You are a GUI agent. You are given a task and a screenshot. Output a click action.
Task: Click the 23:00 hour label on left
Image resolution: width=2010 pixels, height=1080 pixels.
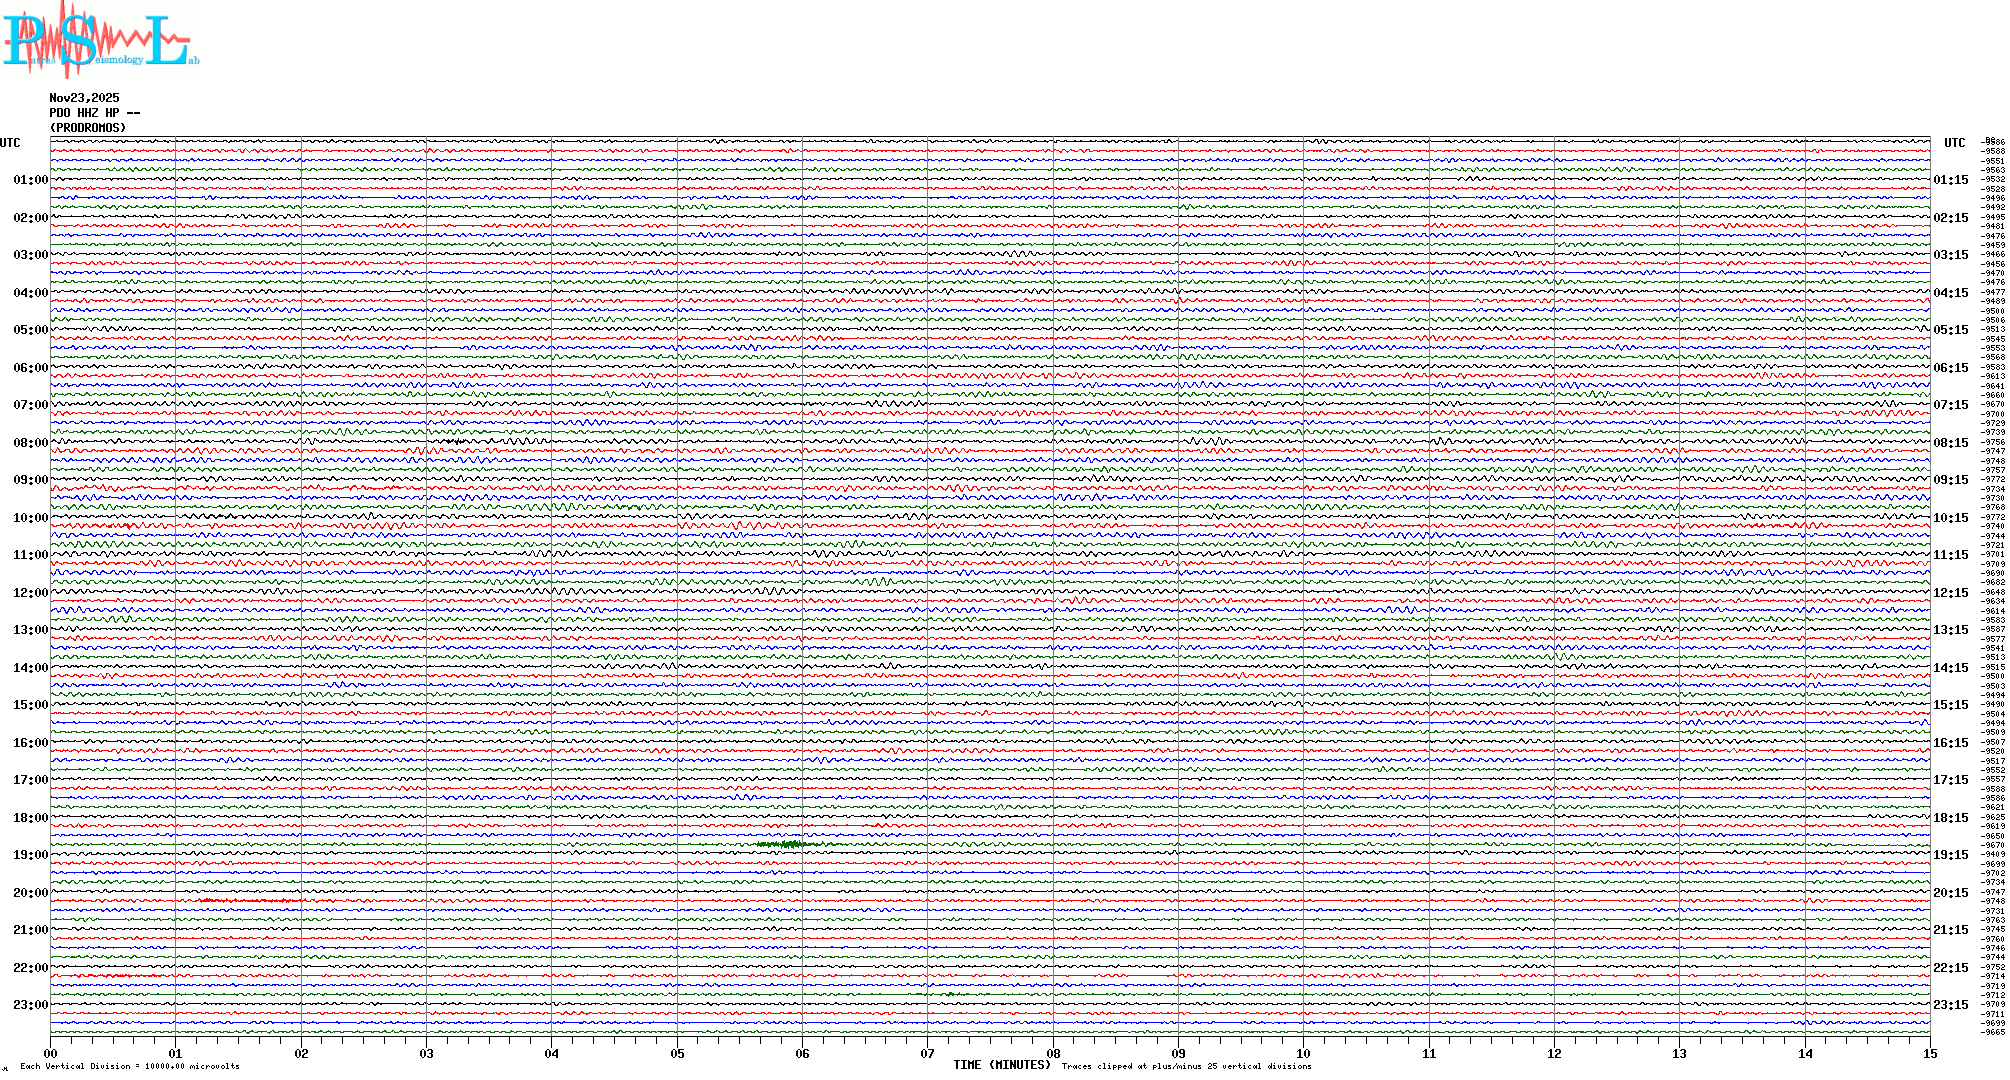30,1005
